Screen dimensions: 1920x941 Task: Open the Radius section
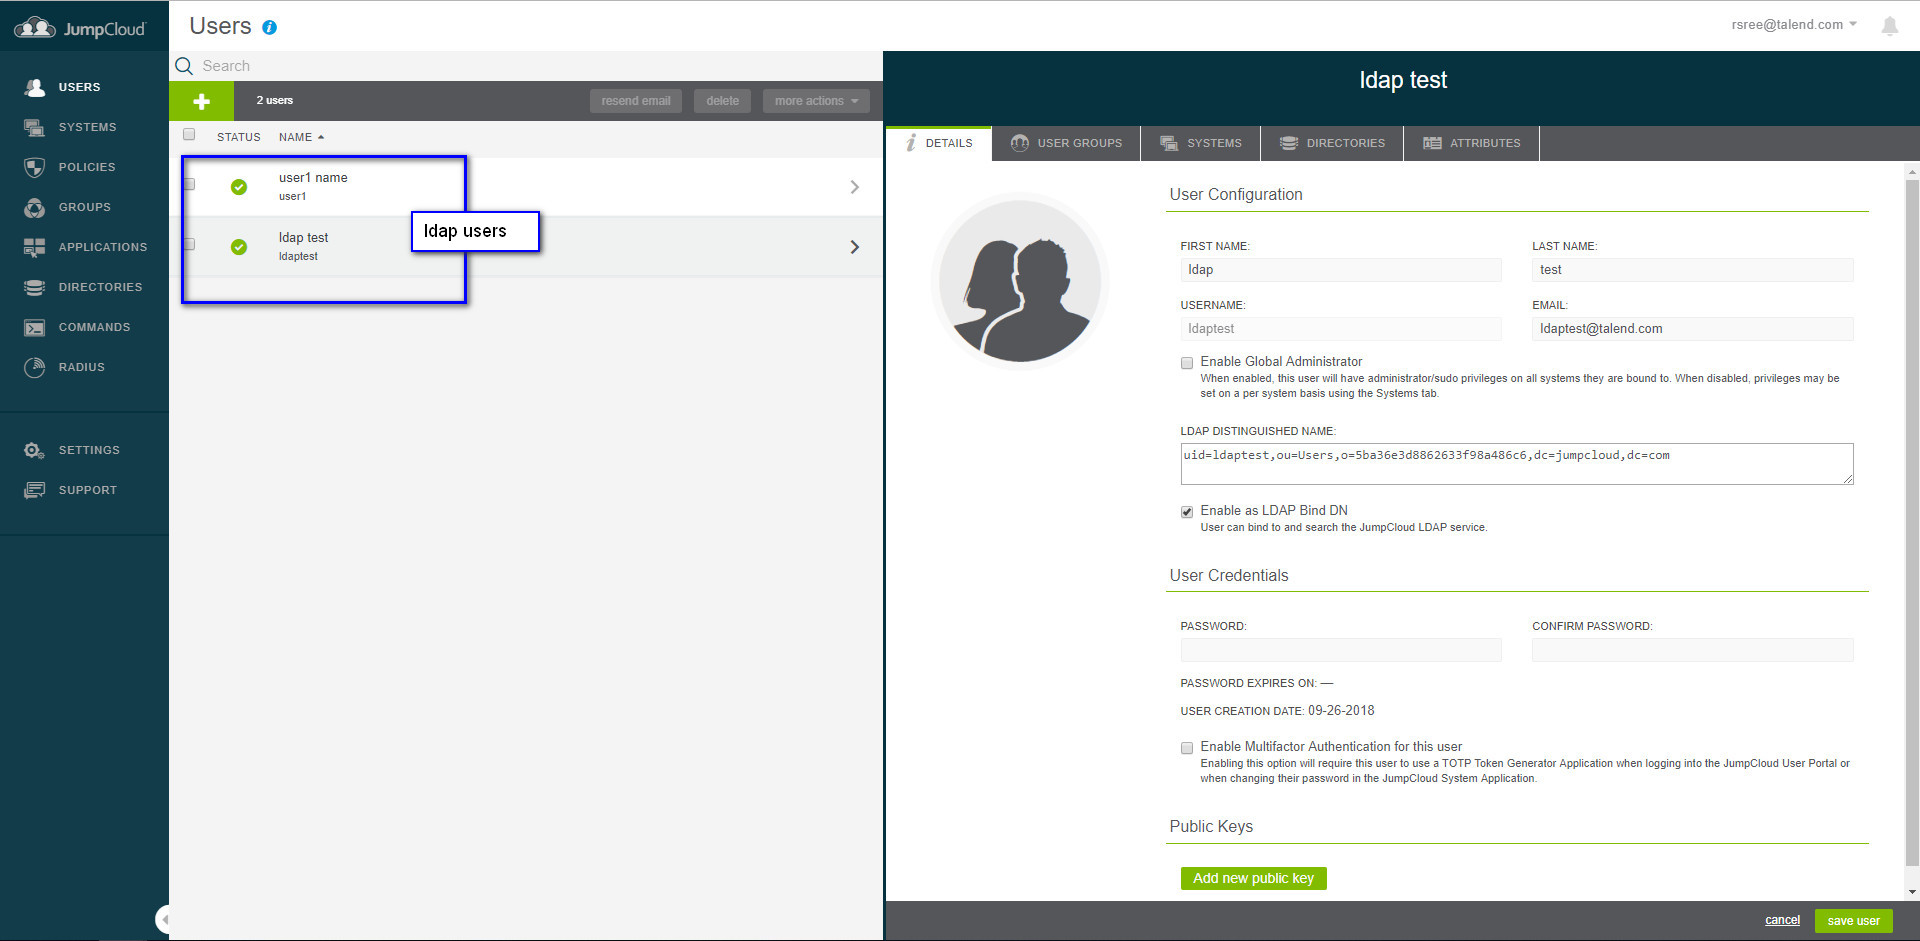83,367
